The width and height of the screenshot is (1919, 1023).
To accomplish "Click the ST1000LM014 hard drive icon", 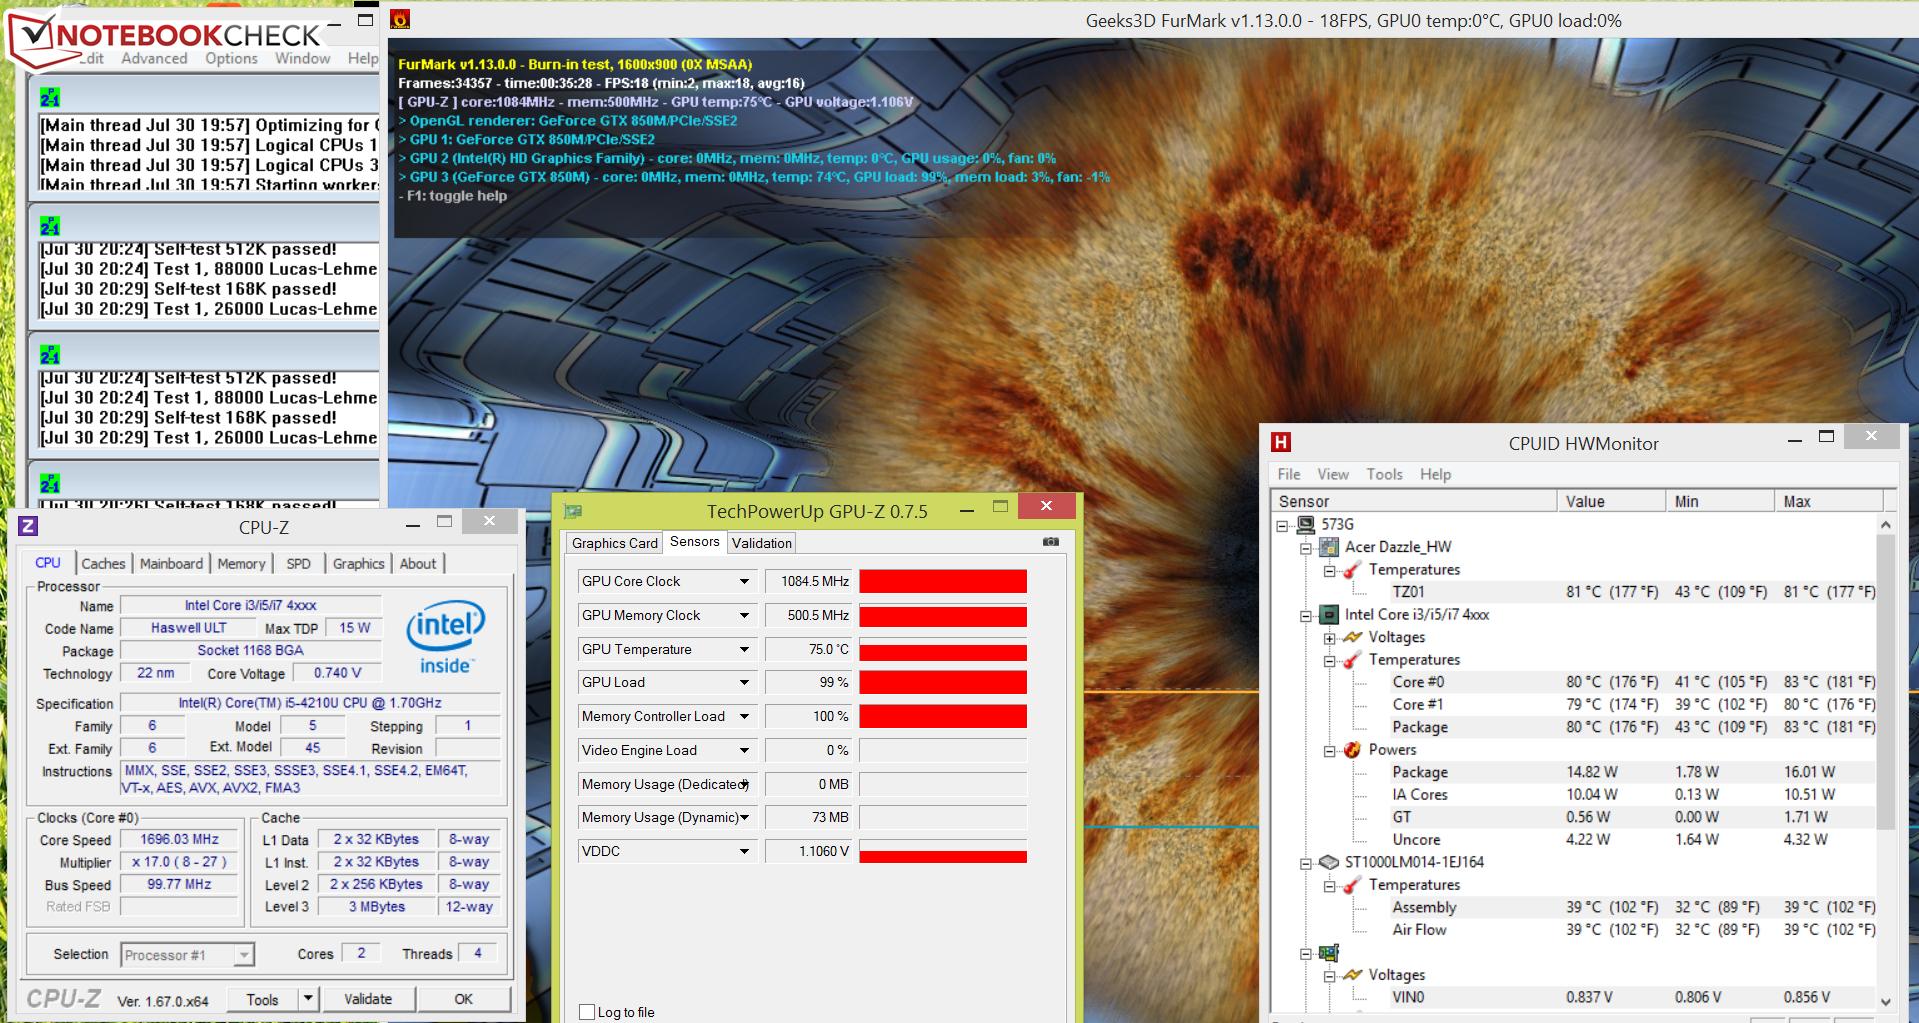I will 1329,862.
